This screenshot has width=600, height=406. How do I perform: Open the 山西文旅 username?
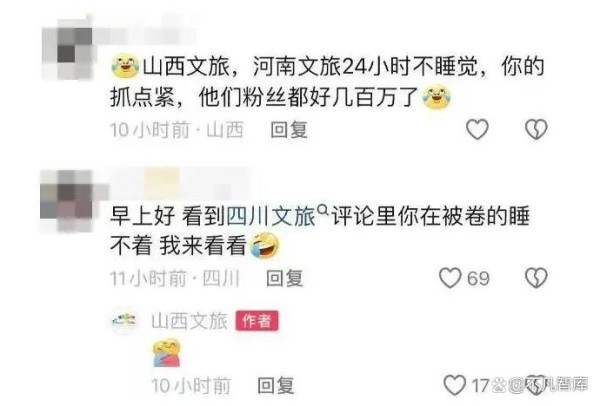coord(189,321)
